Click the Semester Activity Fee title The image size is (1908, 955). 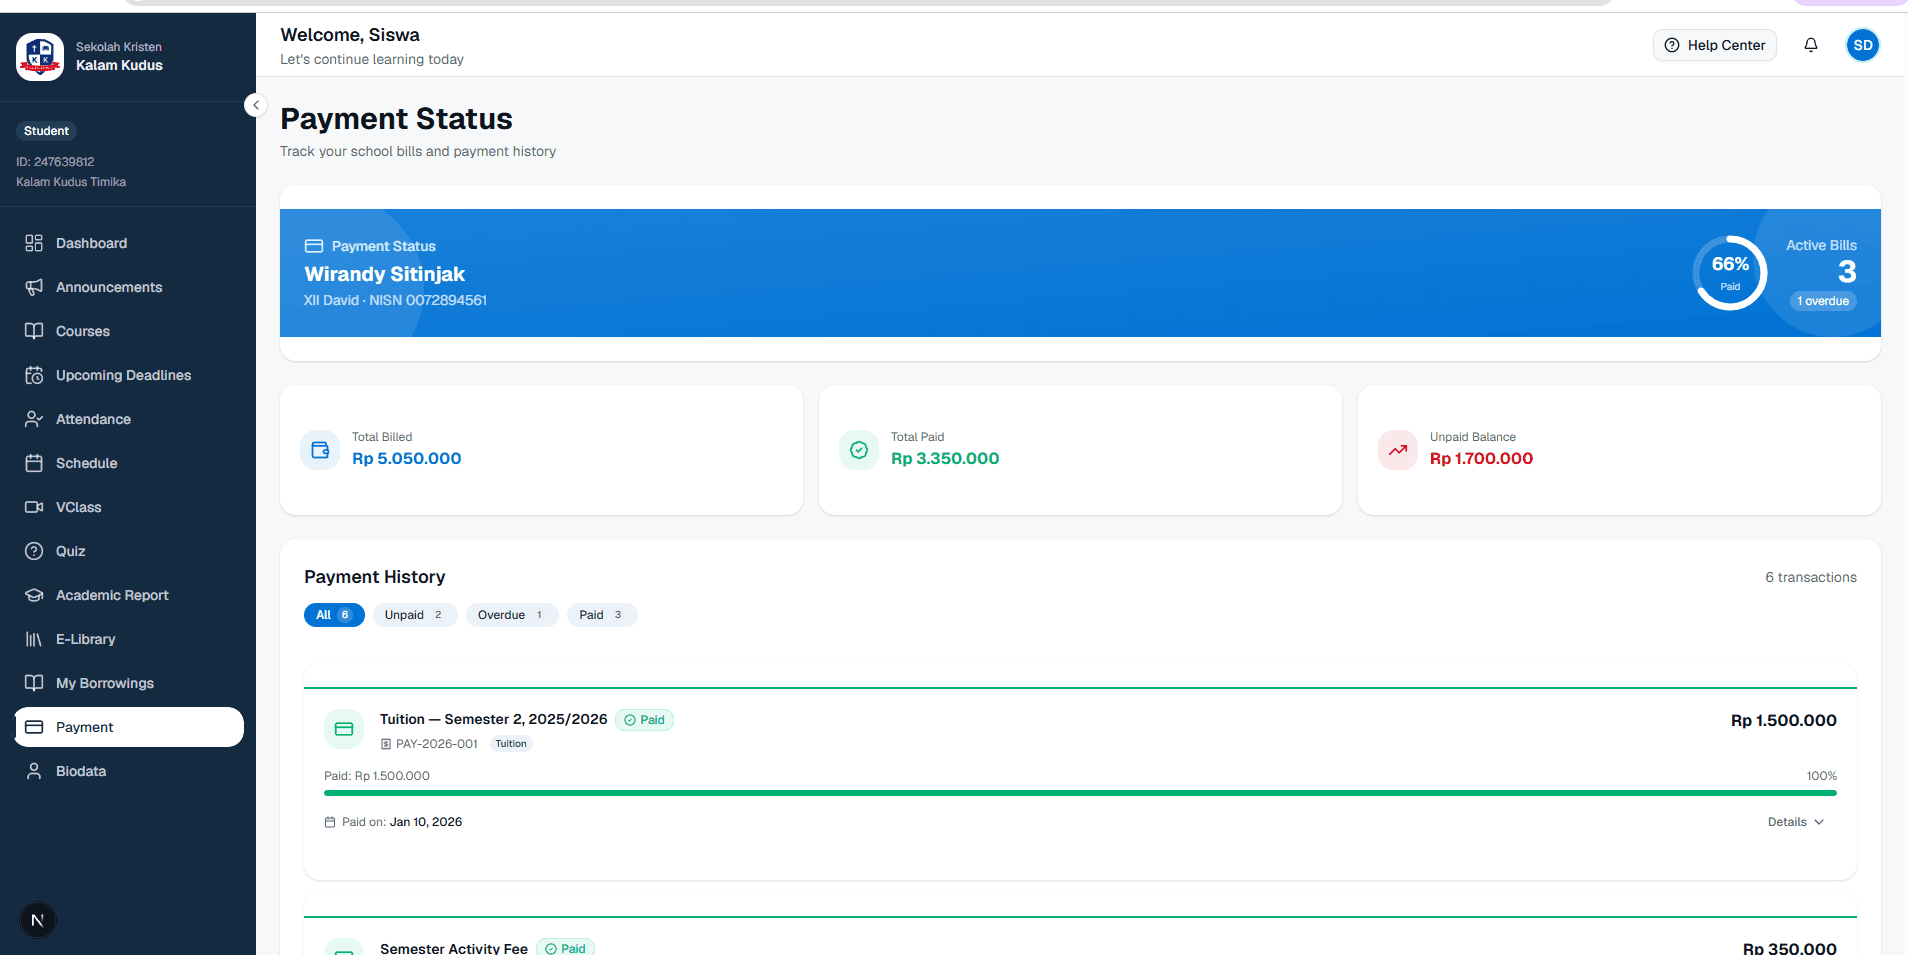(x=454, y=948)
